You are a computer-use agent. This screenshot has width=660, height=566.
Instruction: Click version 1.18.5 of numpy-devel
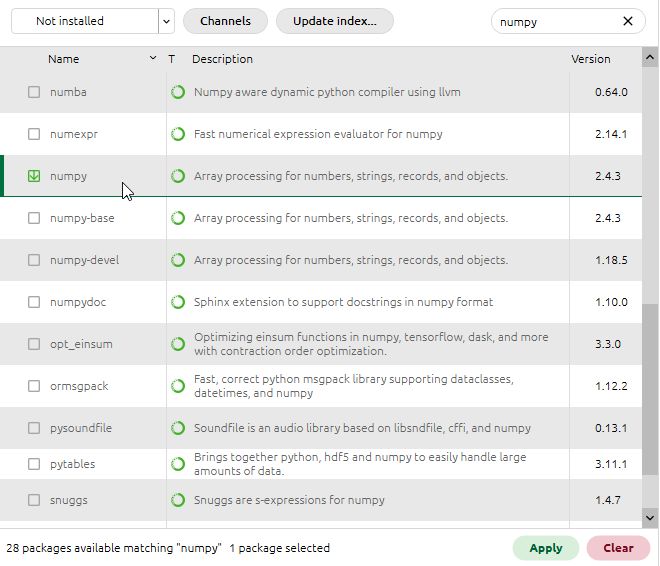pyautogui.click(x=611, y=260)
